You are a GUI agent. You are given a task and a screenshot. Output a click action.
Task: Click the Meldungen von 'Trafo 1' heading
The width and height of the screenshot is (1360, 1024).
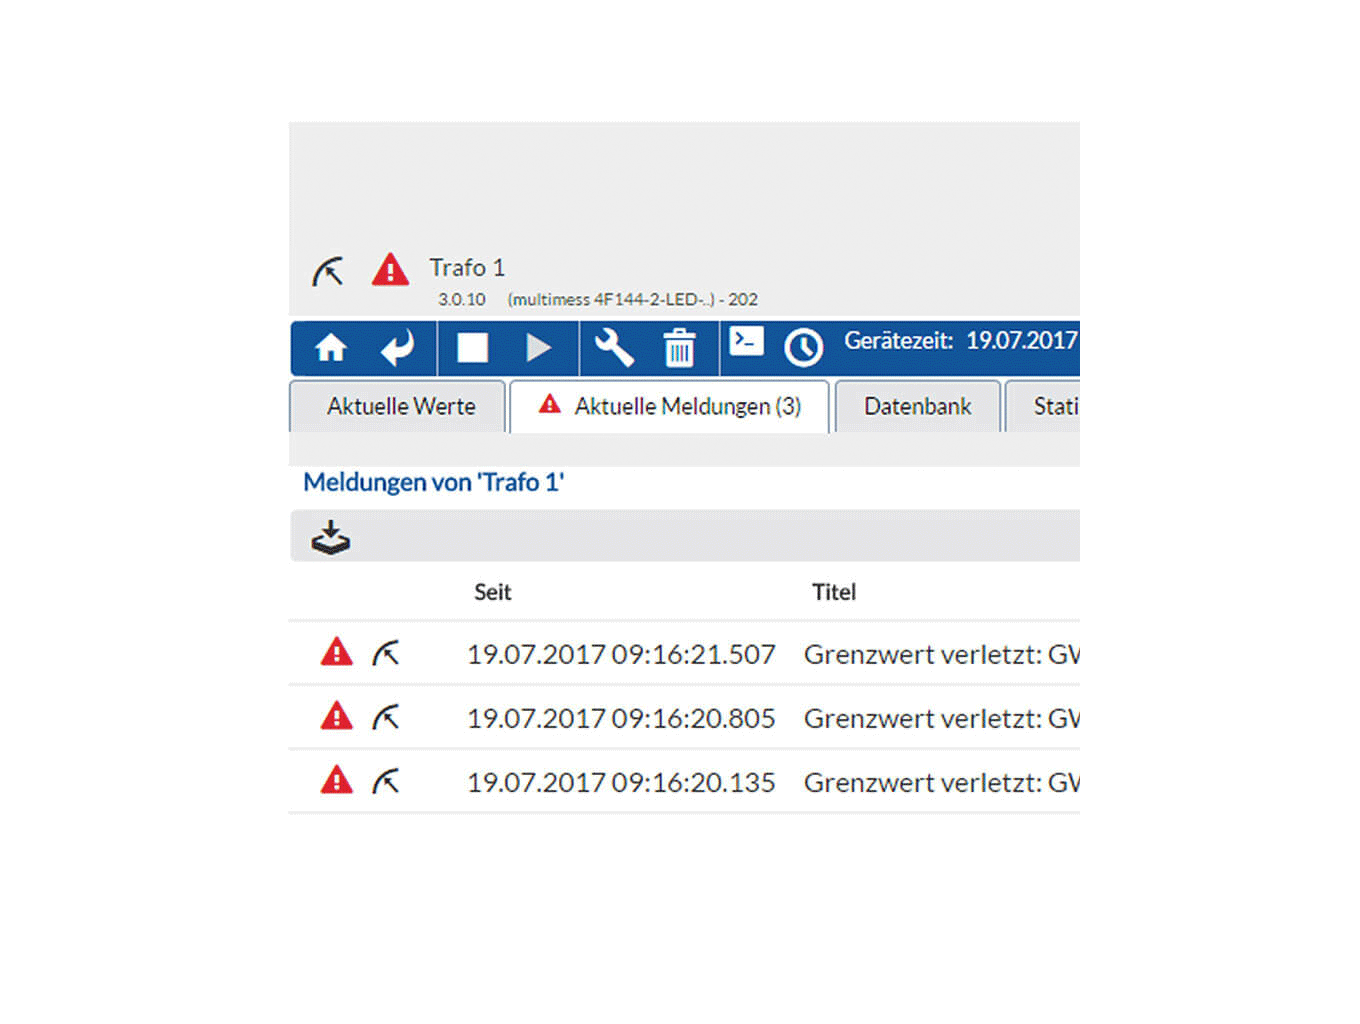[433, 482]
